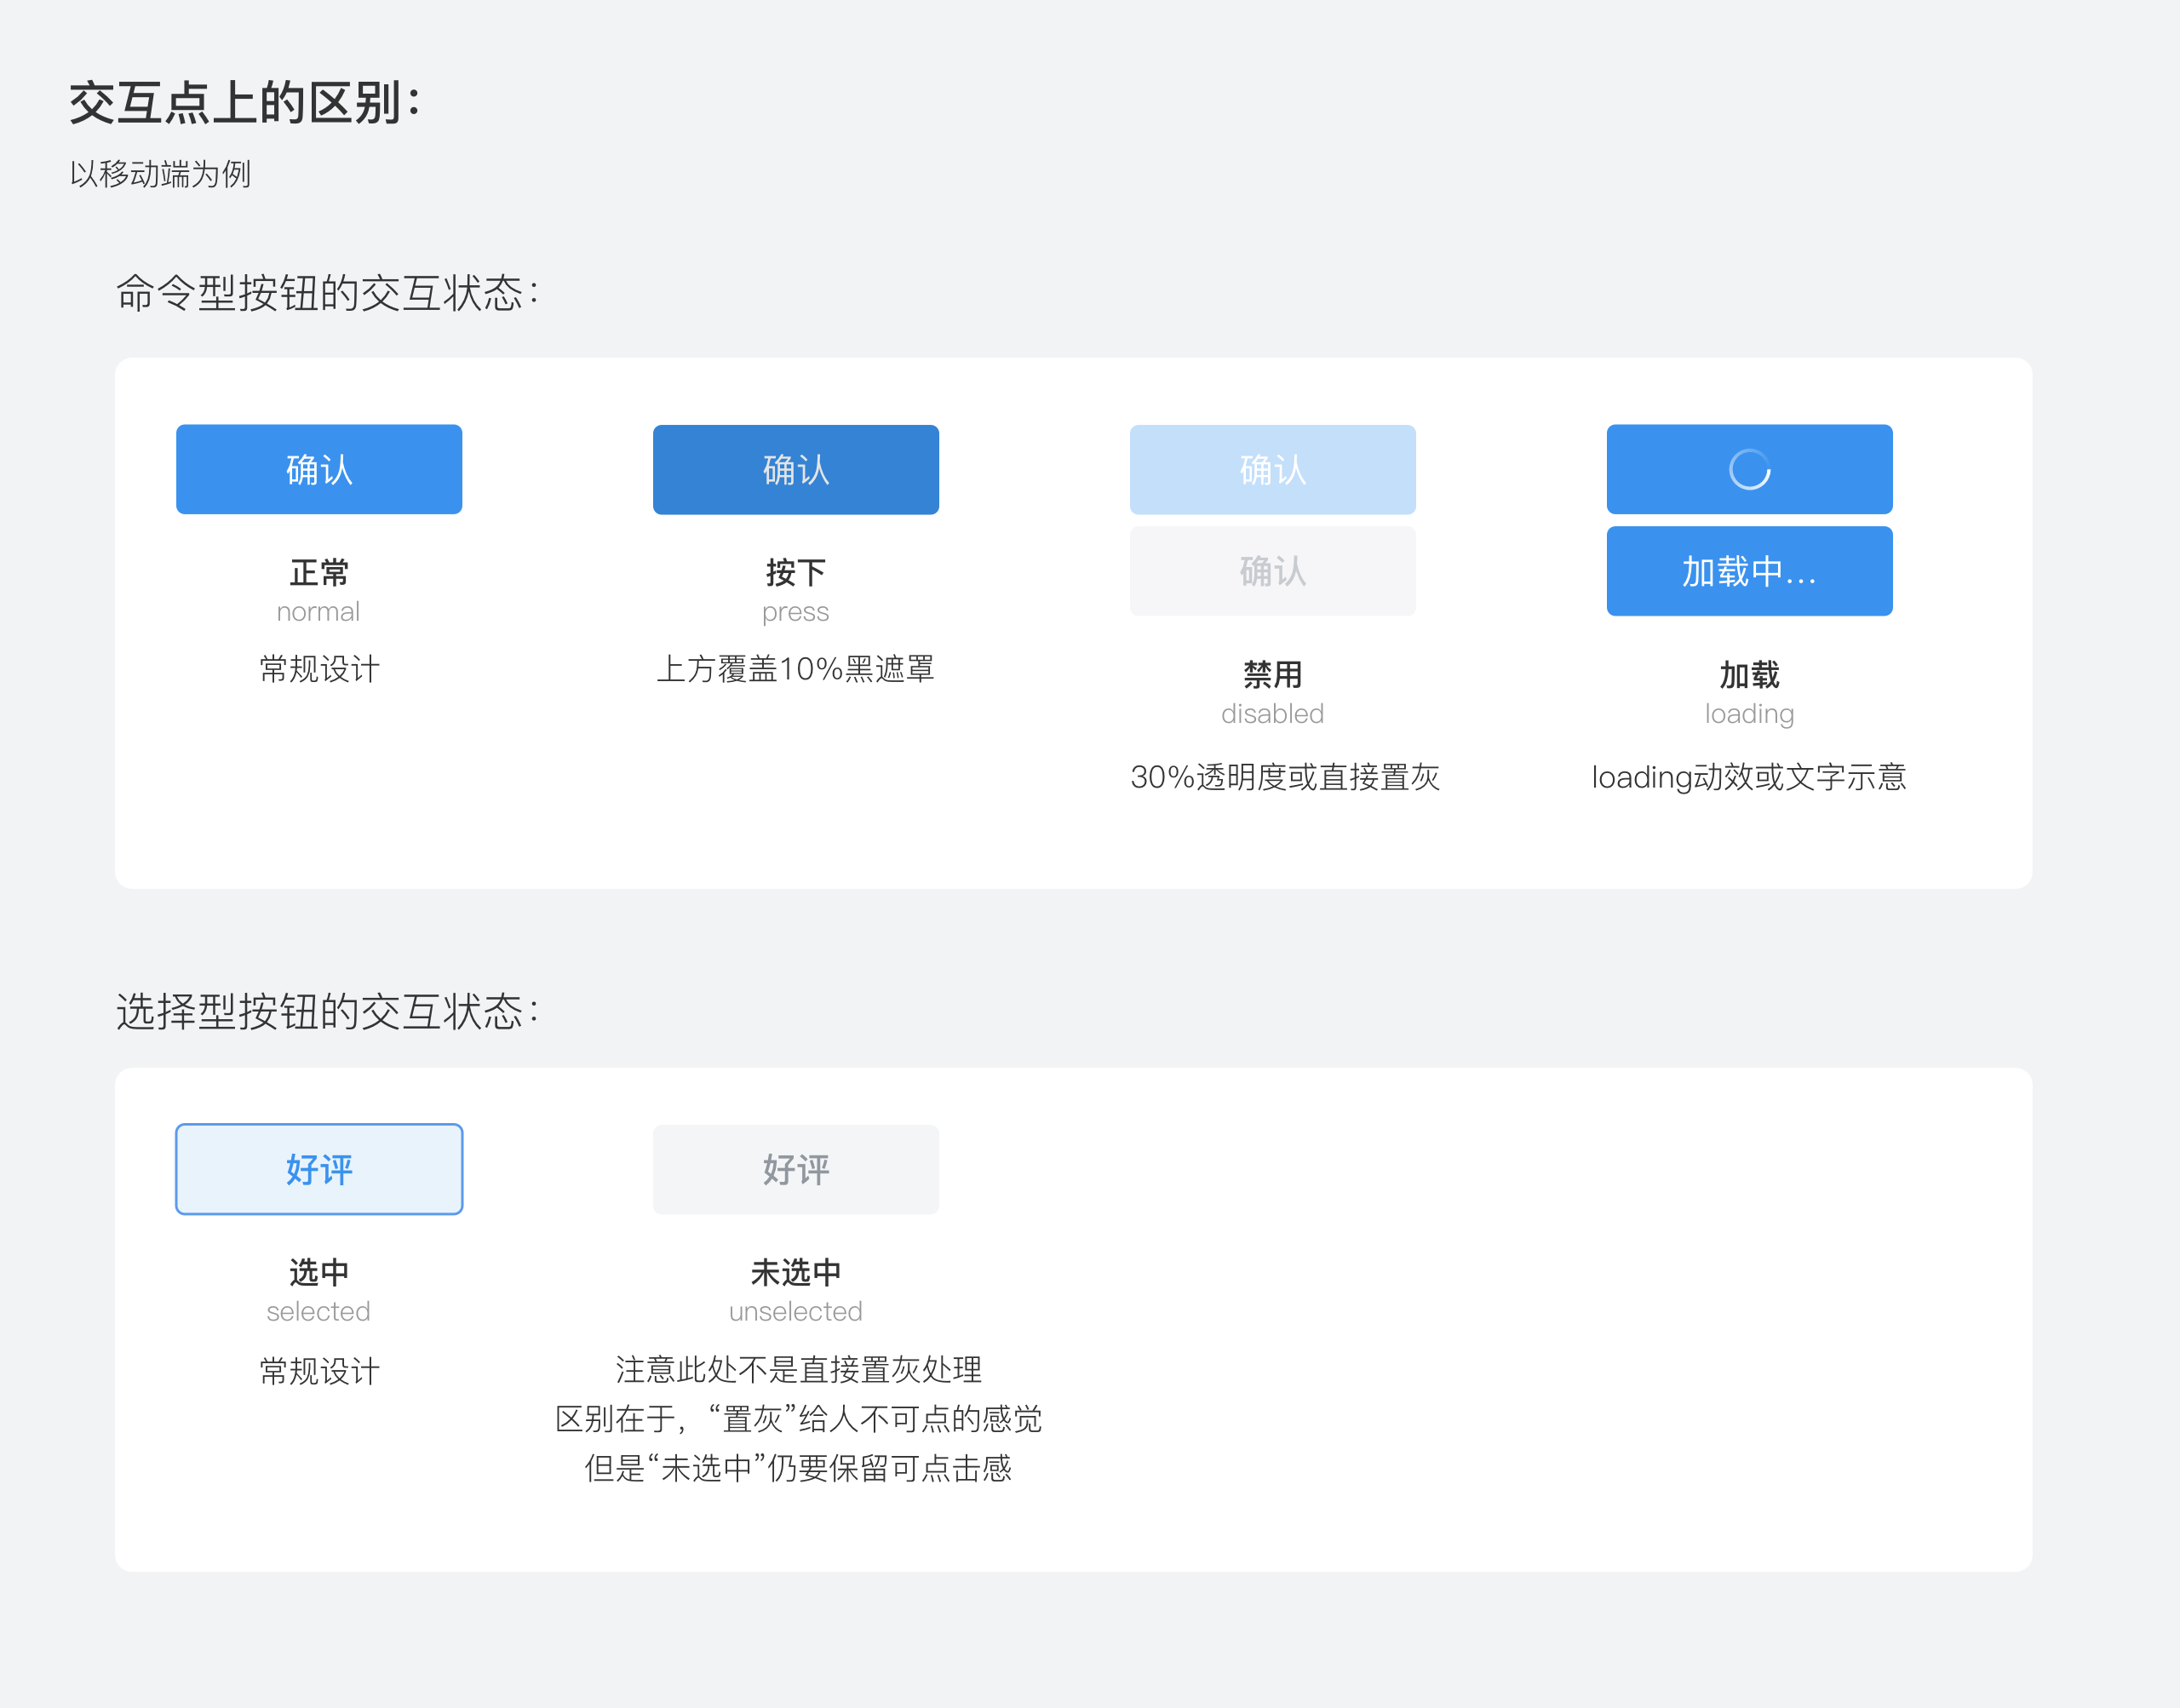Click the pressed state 确认 button
Image resolution: width=2180 pixels, height=1708 pixels.
(x=795, y=469)
